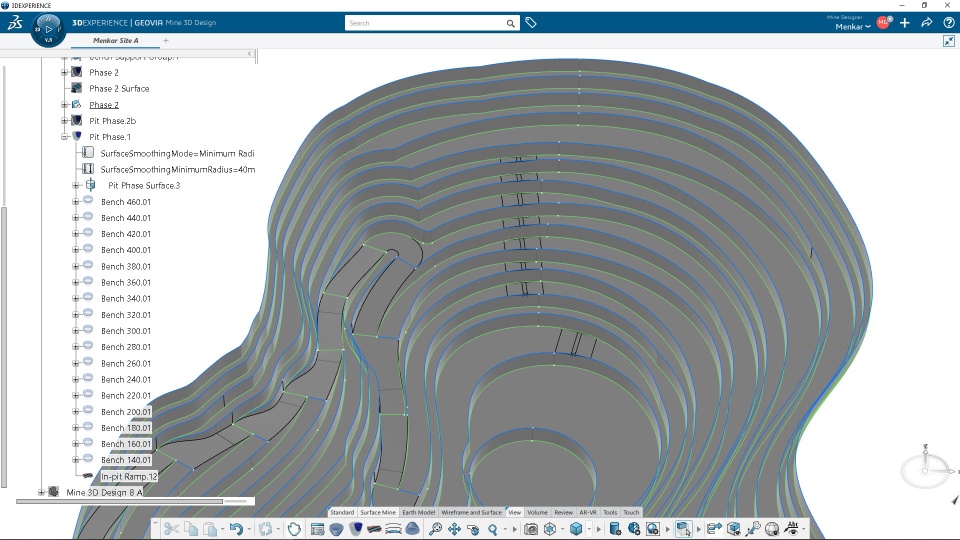Viewport: 960px width, 540px height.
Task: Open the properties list icon in toolbar
Action: click(317, 529)
